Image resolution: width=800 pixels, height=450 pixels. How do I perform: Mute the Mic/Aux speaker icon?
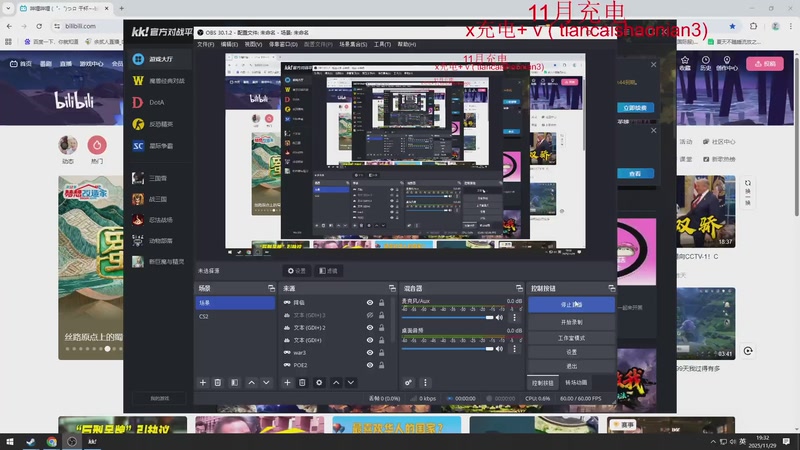tap(499, 318)
